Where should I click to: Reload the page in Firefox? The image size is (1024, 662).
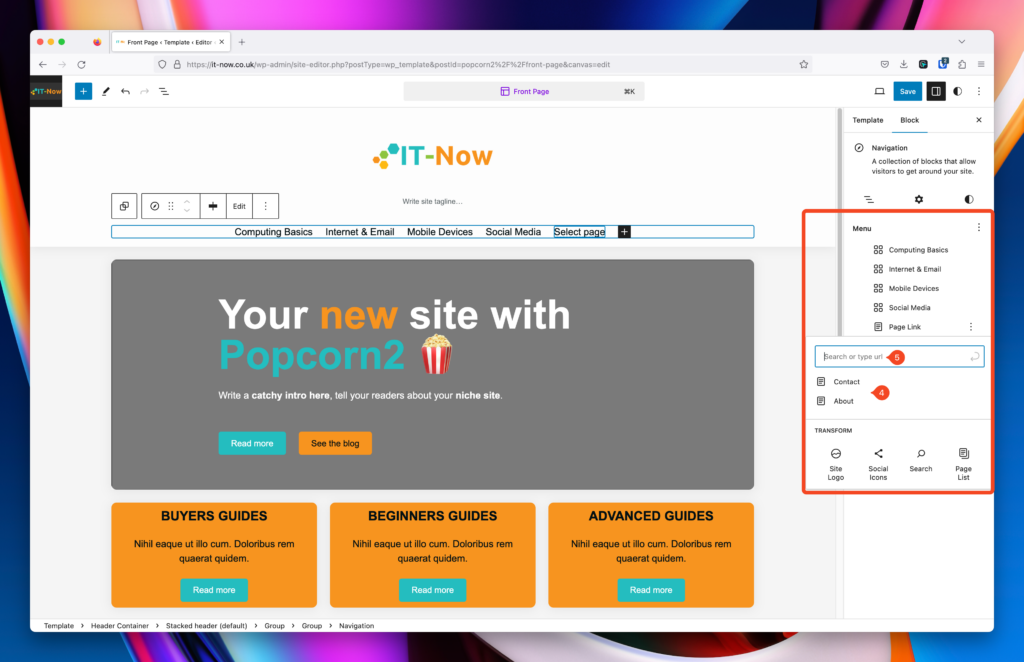(82, 65)
